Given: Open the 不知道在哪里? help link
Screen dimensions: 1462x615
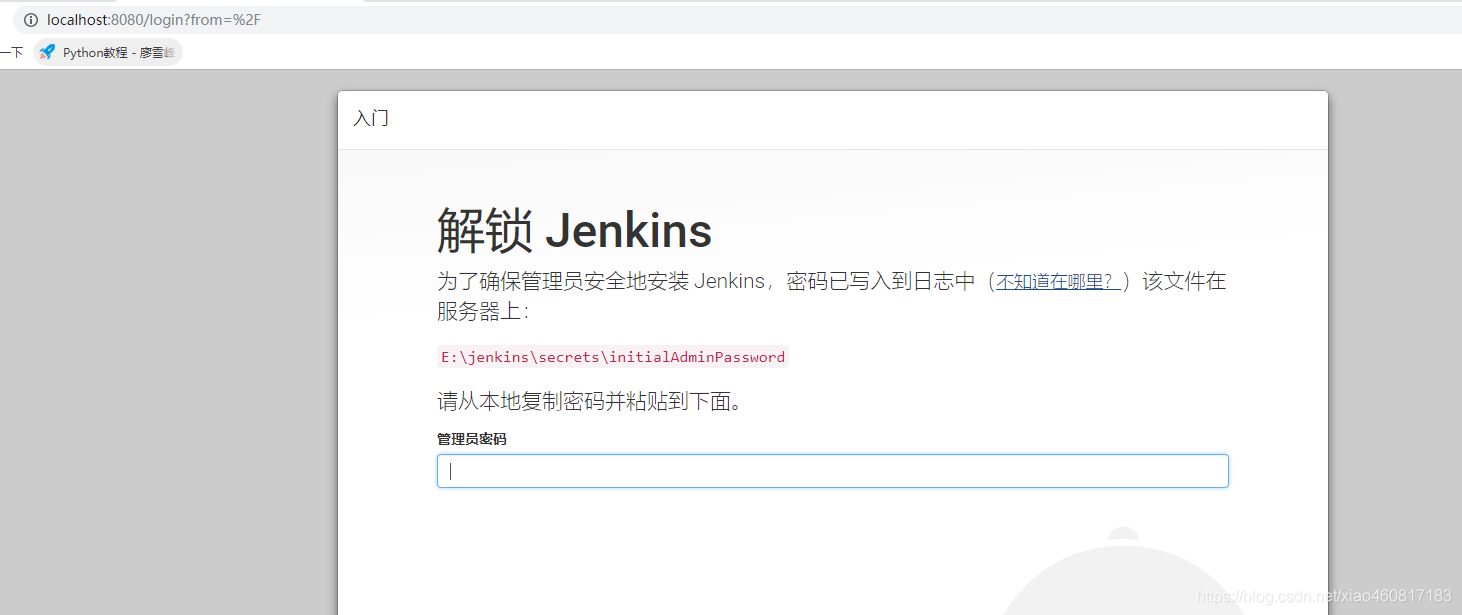Looking at the screenshot, I should coord(1059,281).
